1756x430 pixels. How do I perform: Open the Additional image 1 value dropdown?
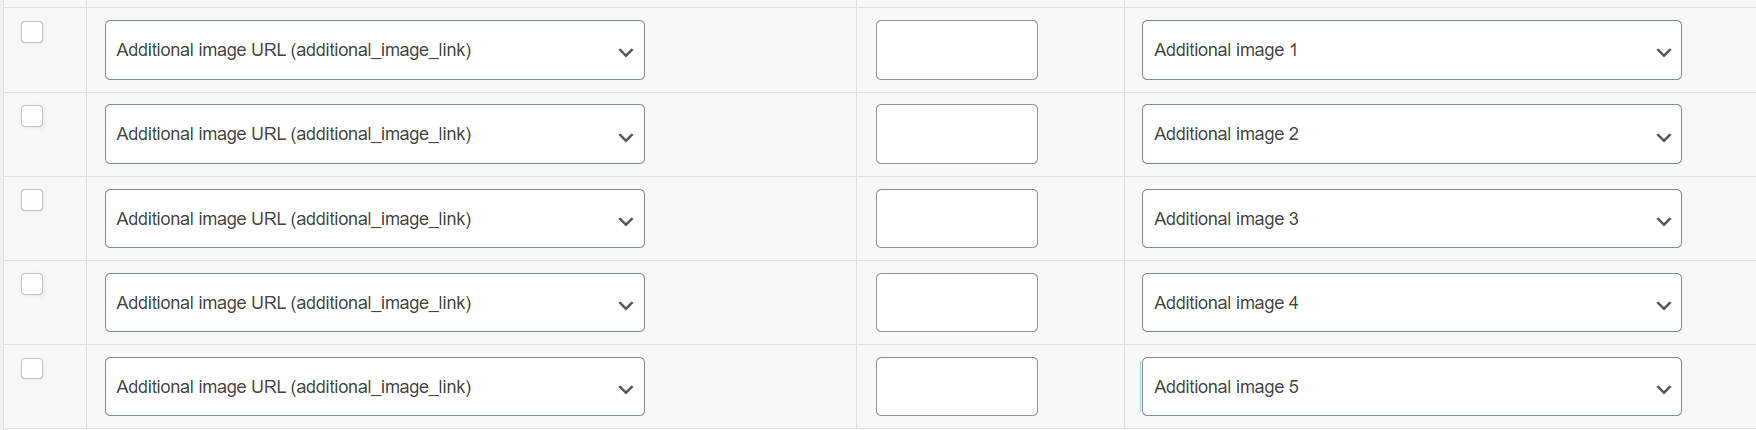tap(1411, 50)
